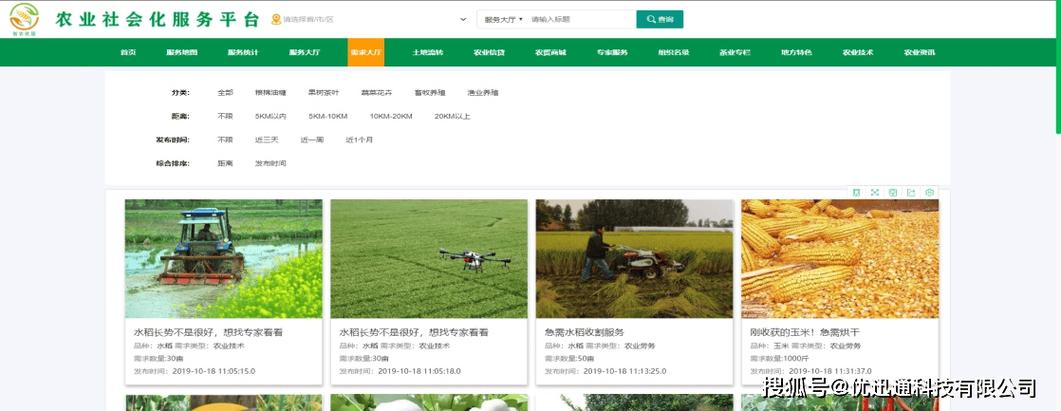Open the 土地流转 nav tab
Viewport: 1061px width, 411px height.
point(428,52)
